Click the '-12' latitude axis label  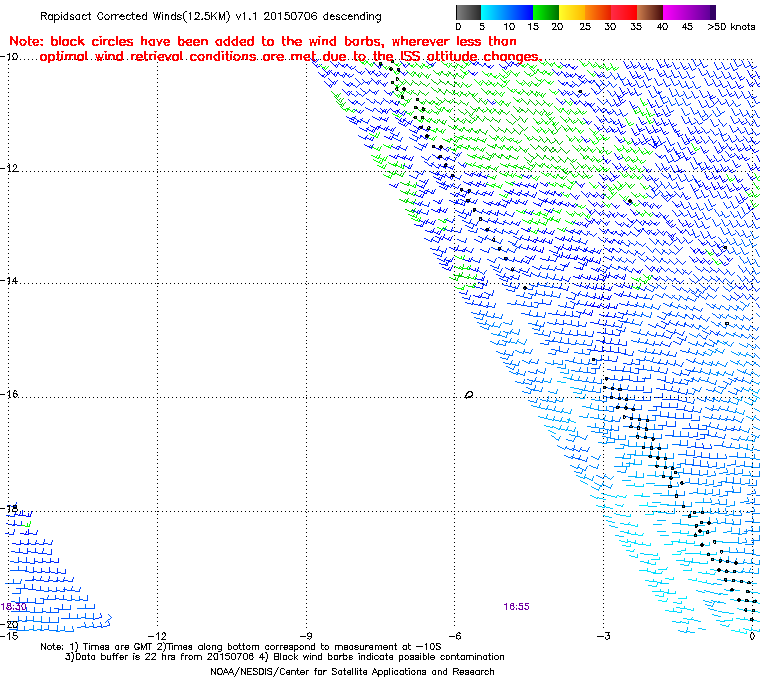9,168
